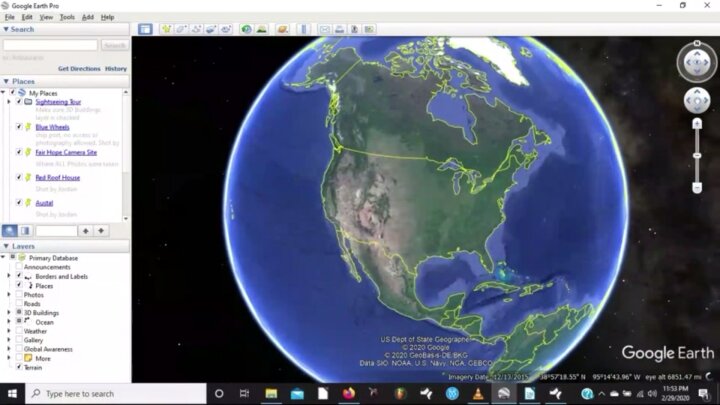This screenshot has height=405, width=720.
Task: Open the Windows Start menu
Action: [12, 394]
